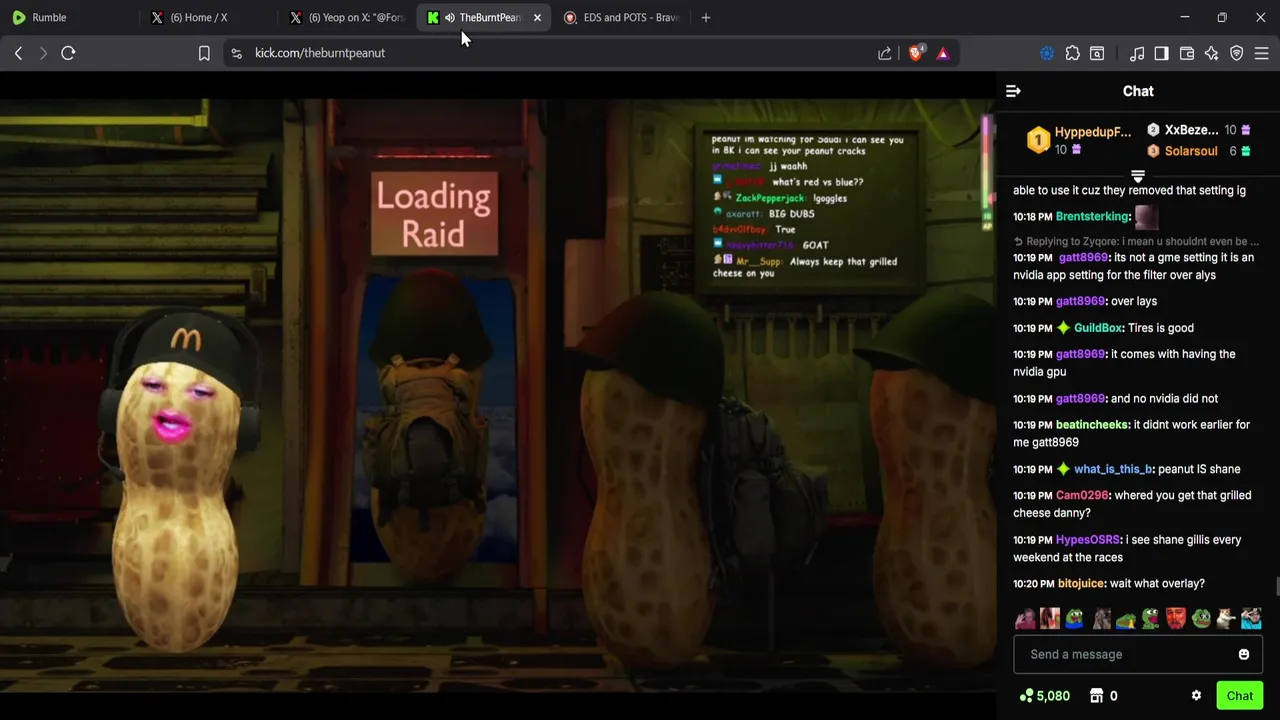Open HypesOSRS username in chat
The image size is (1280, 720).
tap(1088, 540)
